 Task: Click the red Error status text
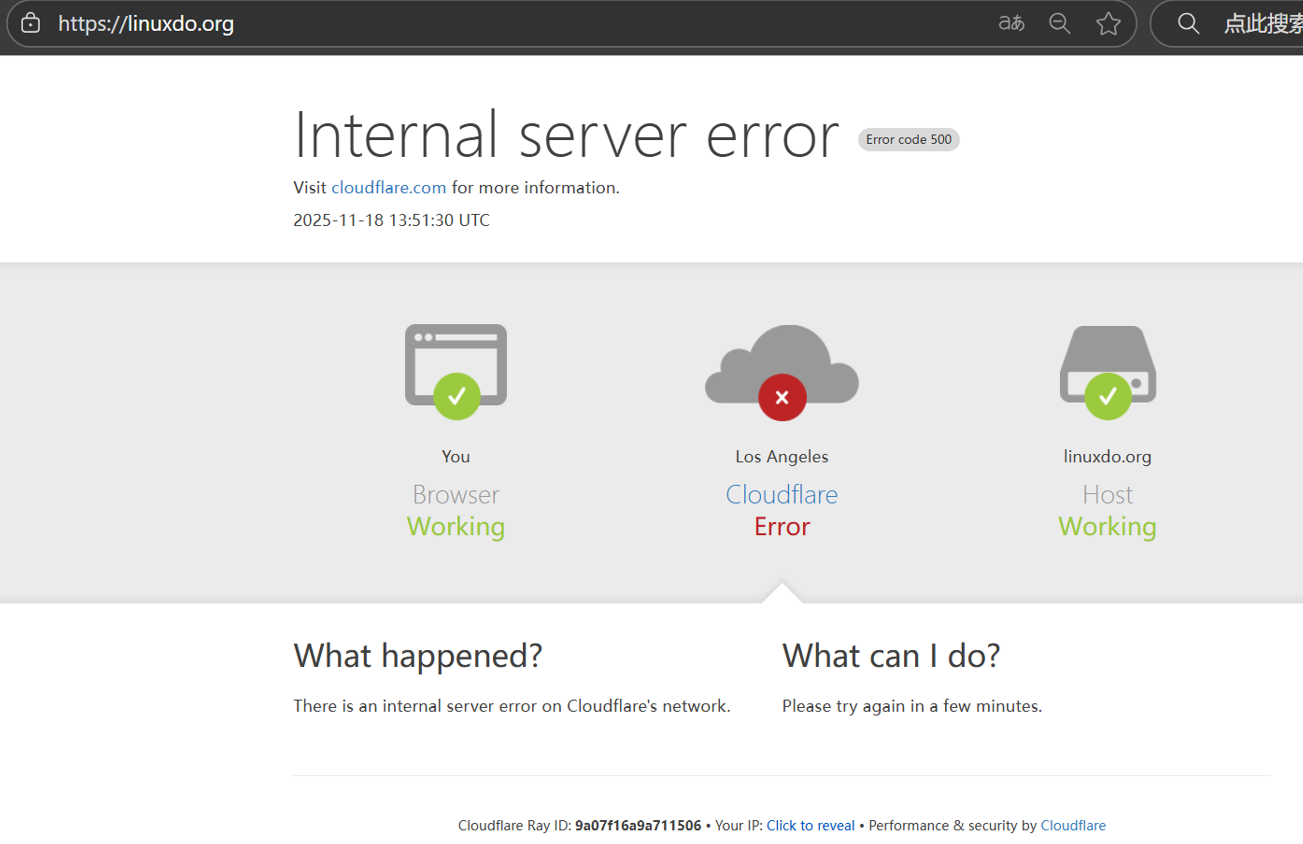click(x=782, y=526)
